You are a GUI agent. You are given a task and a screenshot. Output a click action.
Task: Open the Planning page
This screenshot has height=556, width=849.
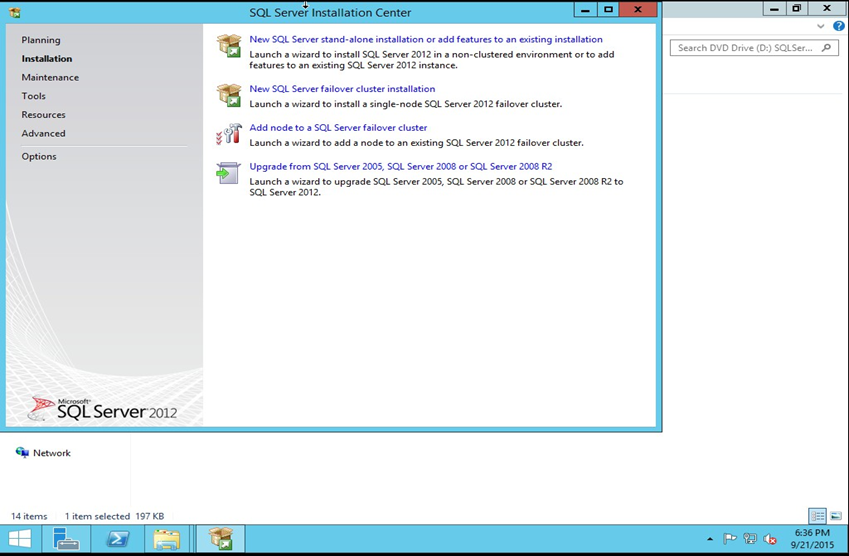coord(41,40)
